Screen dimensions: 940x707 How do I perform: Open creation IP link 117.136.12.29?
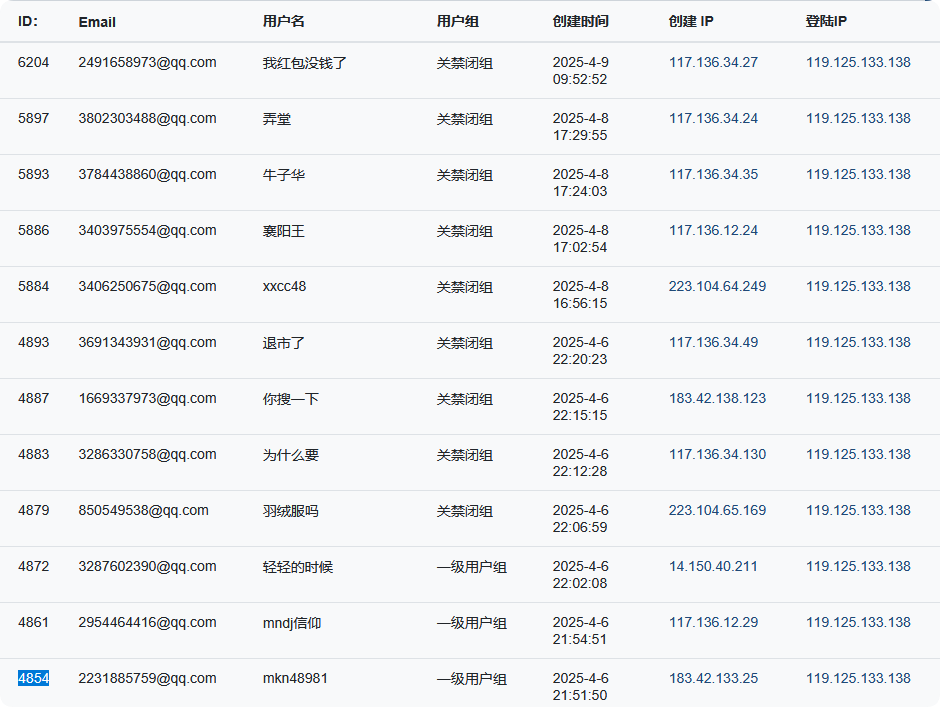713,622
